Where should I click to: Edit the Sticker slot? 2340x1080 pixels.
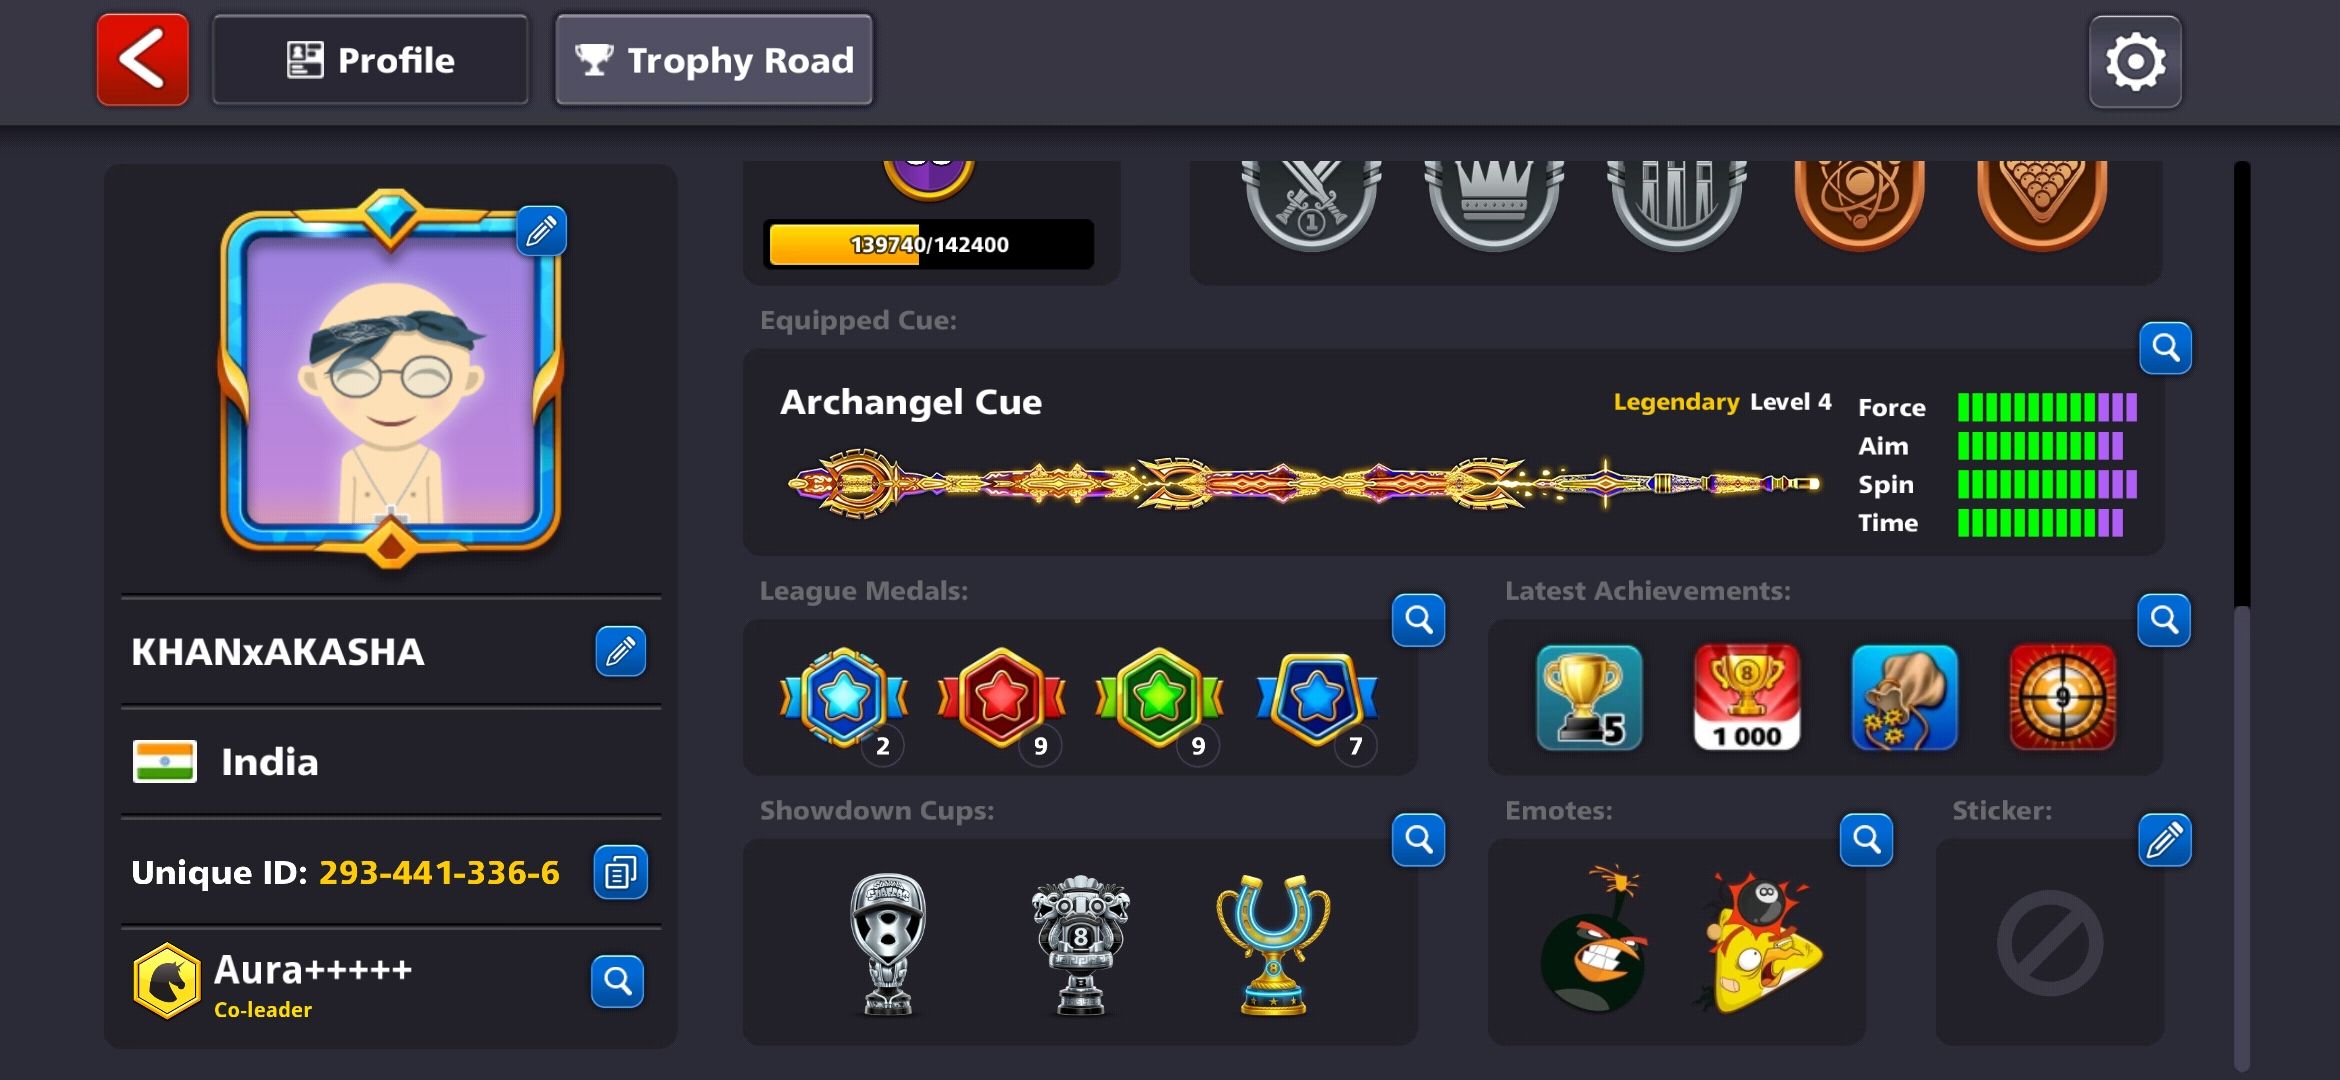pyautogui.click(x=2164, y=839)
